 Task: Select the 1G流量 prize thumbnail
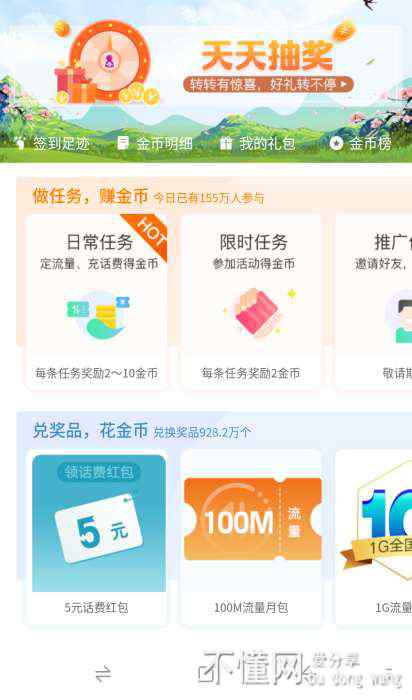coord(376,523)
